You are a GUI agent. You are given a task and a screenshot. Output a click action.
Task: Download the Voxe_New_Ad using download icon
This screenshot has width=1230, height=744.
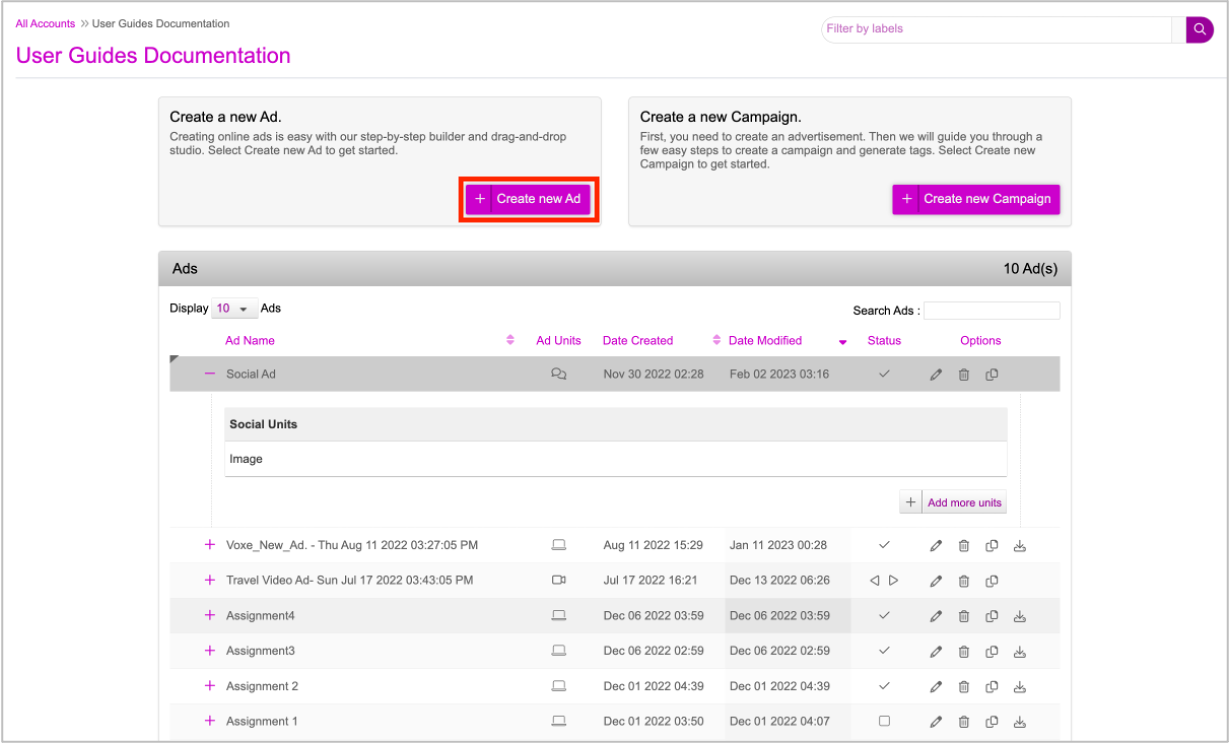[1020, 546]
